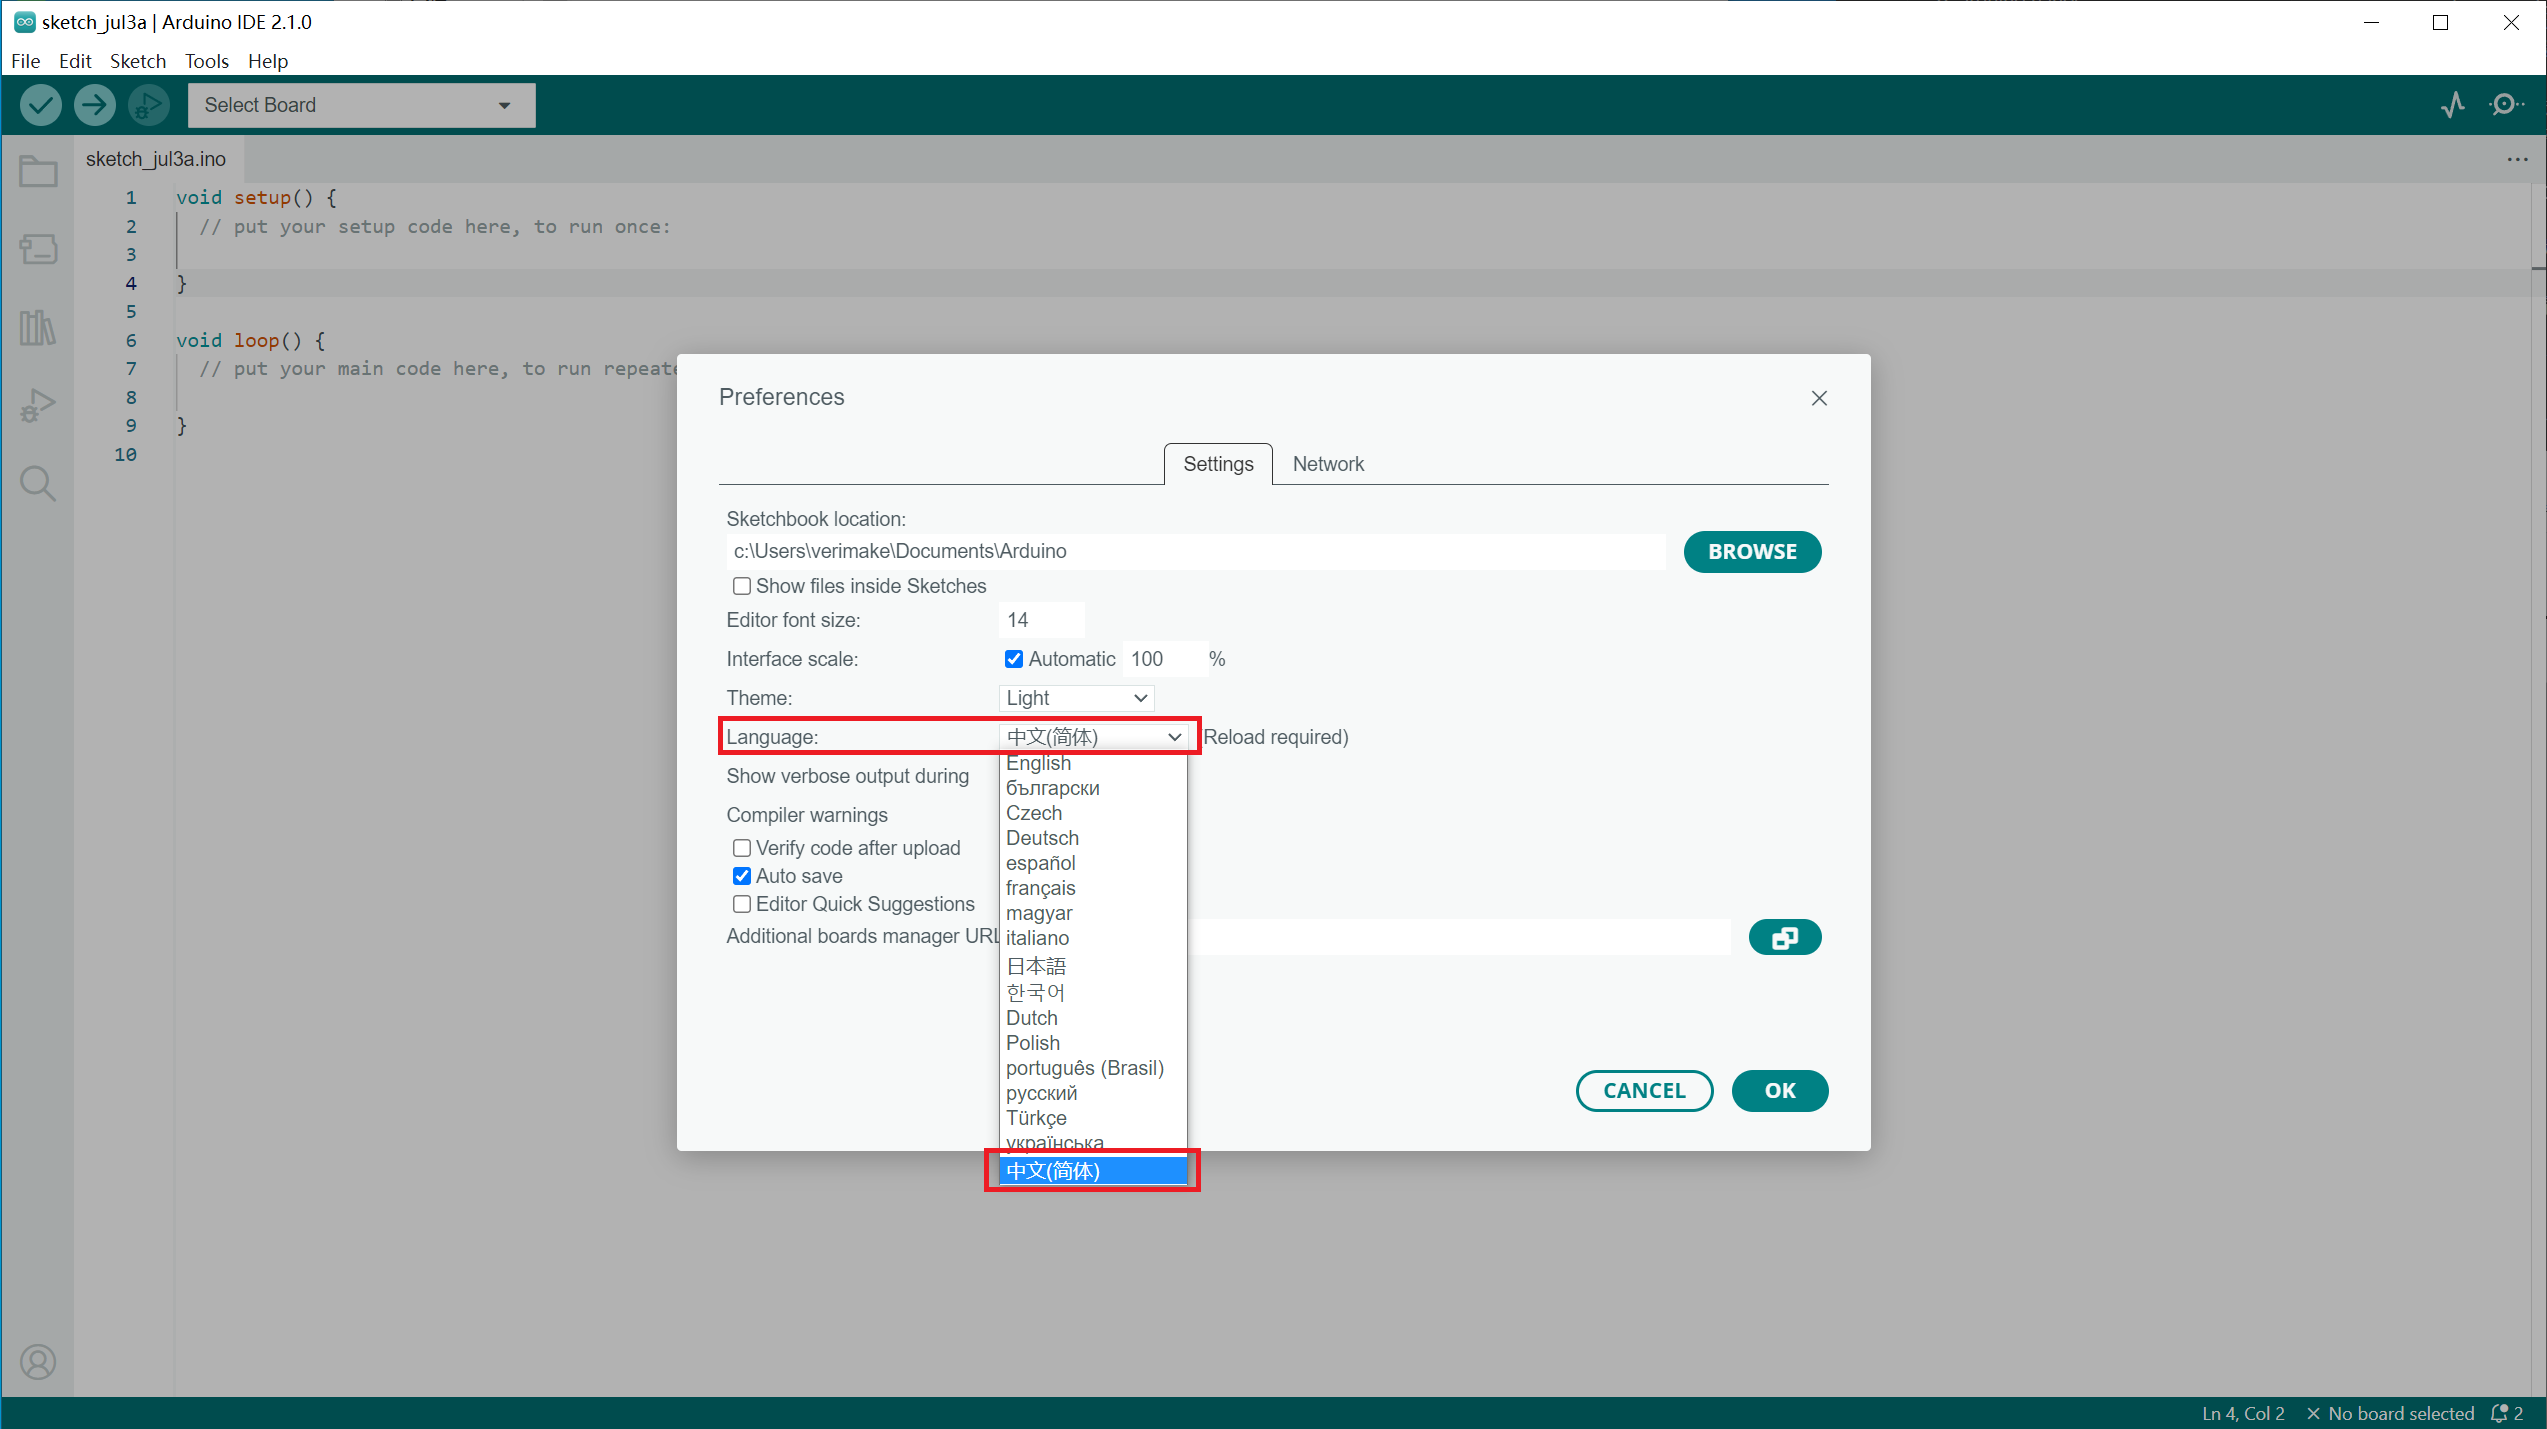Viewport: 2547px width, 1429px height.
Task: Open Boards Manager sidebar icon
Action: tap(38, 249)
